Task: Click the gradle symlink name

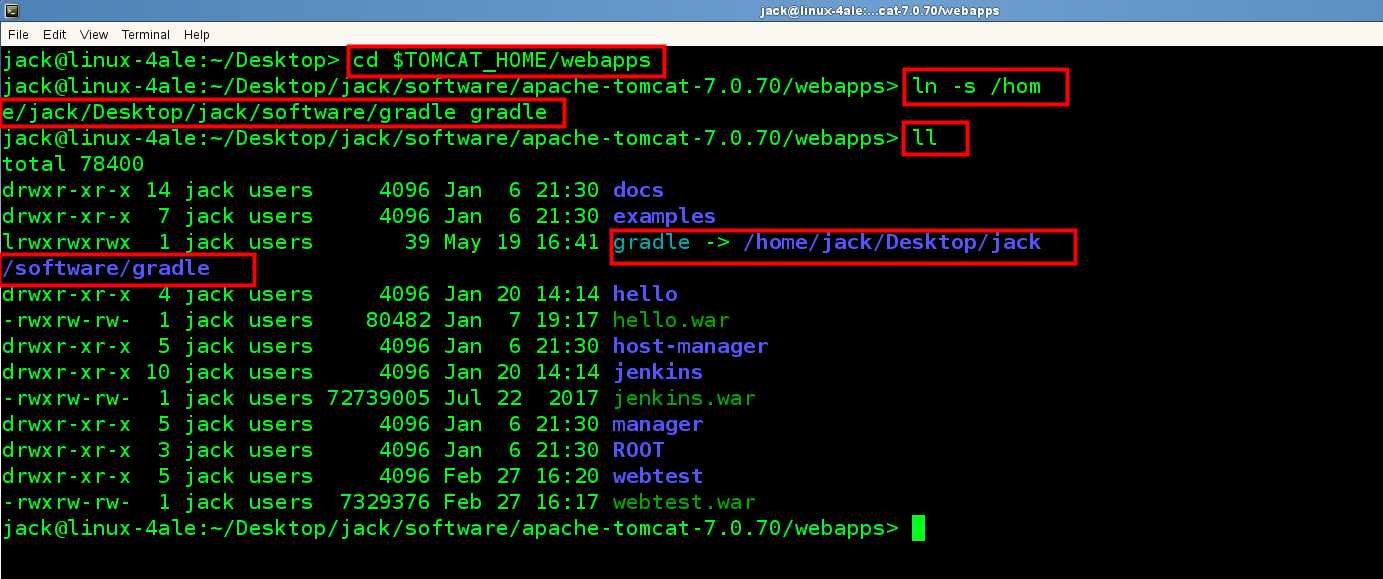Action: click(x=651, y=242)
